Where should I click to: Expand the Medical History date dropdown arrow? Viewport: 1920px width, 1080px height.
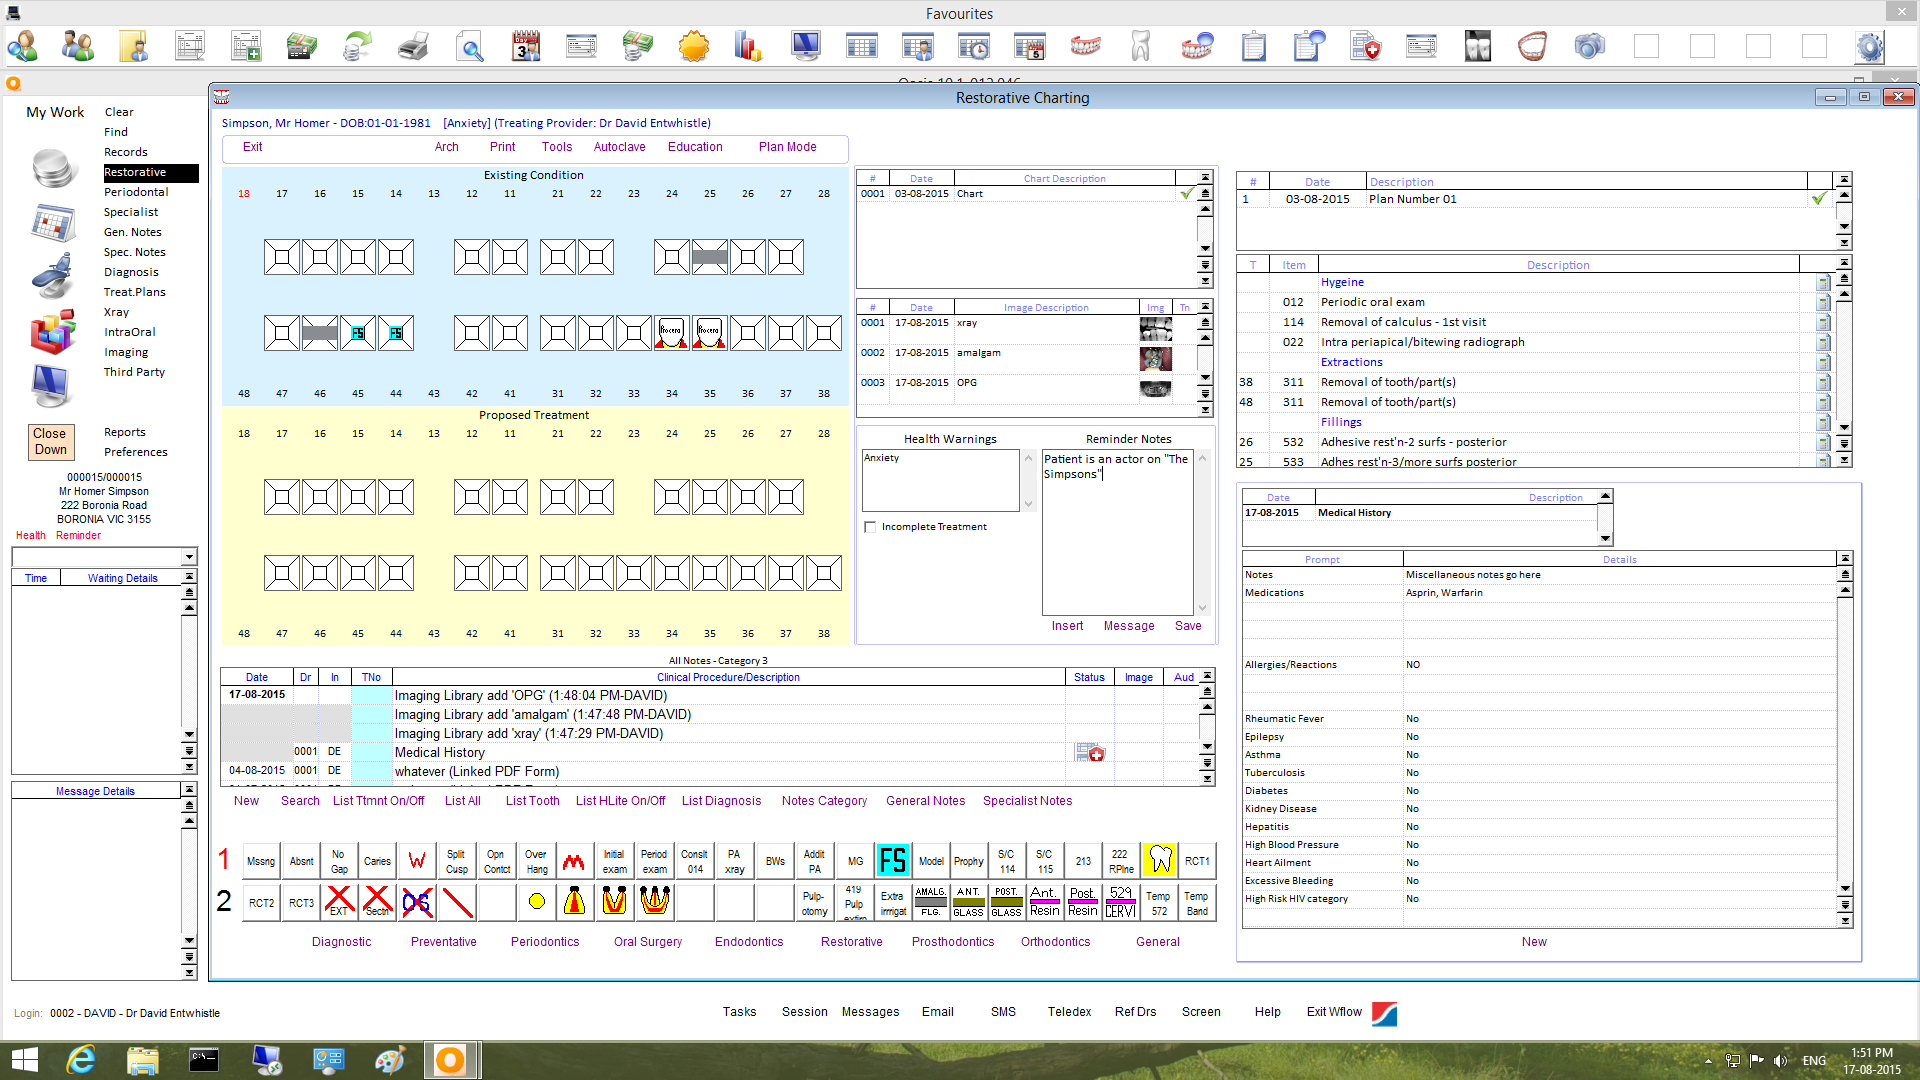1605,539
